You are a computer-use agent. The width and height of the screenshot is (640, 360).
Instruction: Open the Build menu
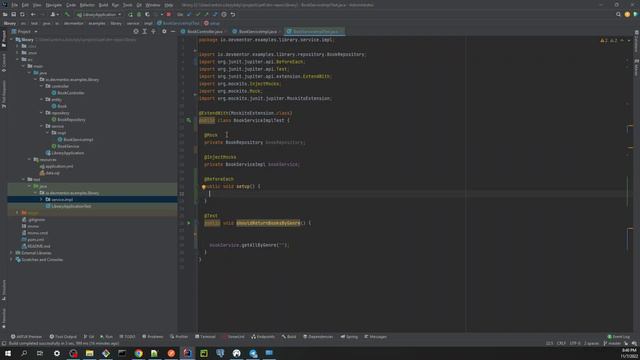point(103,5)
